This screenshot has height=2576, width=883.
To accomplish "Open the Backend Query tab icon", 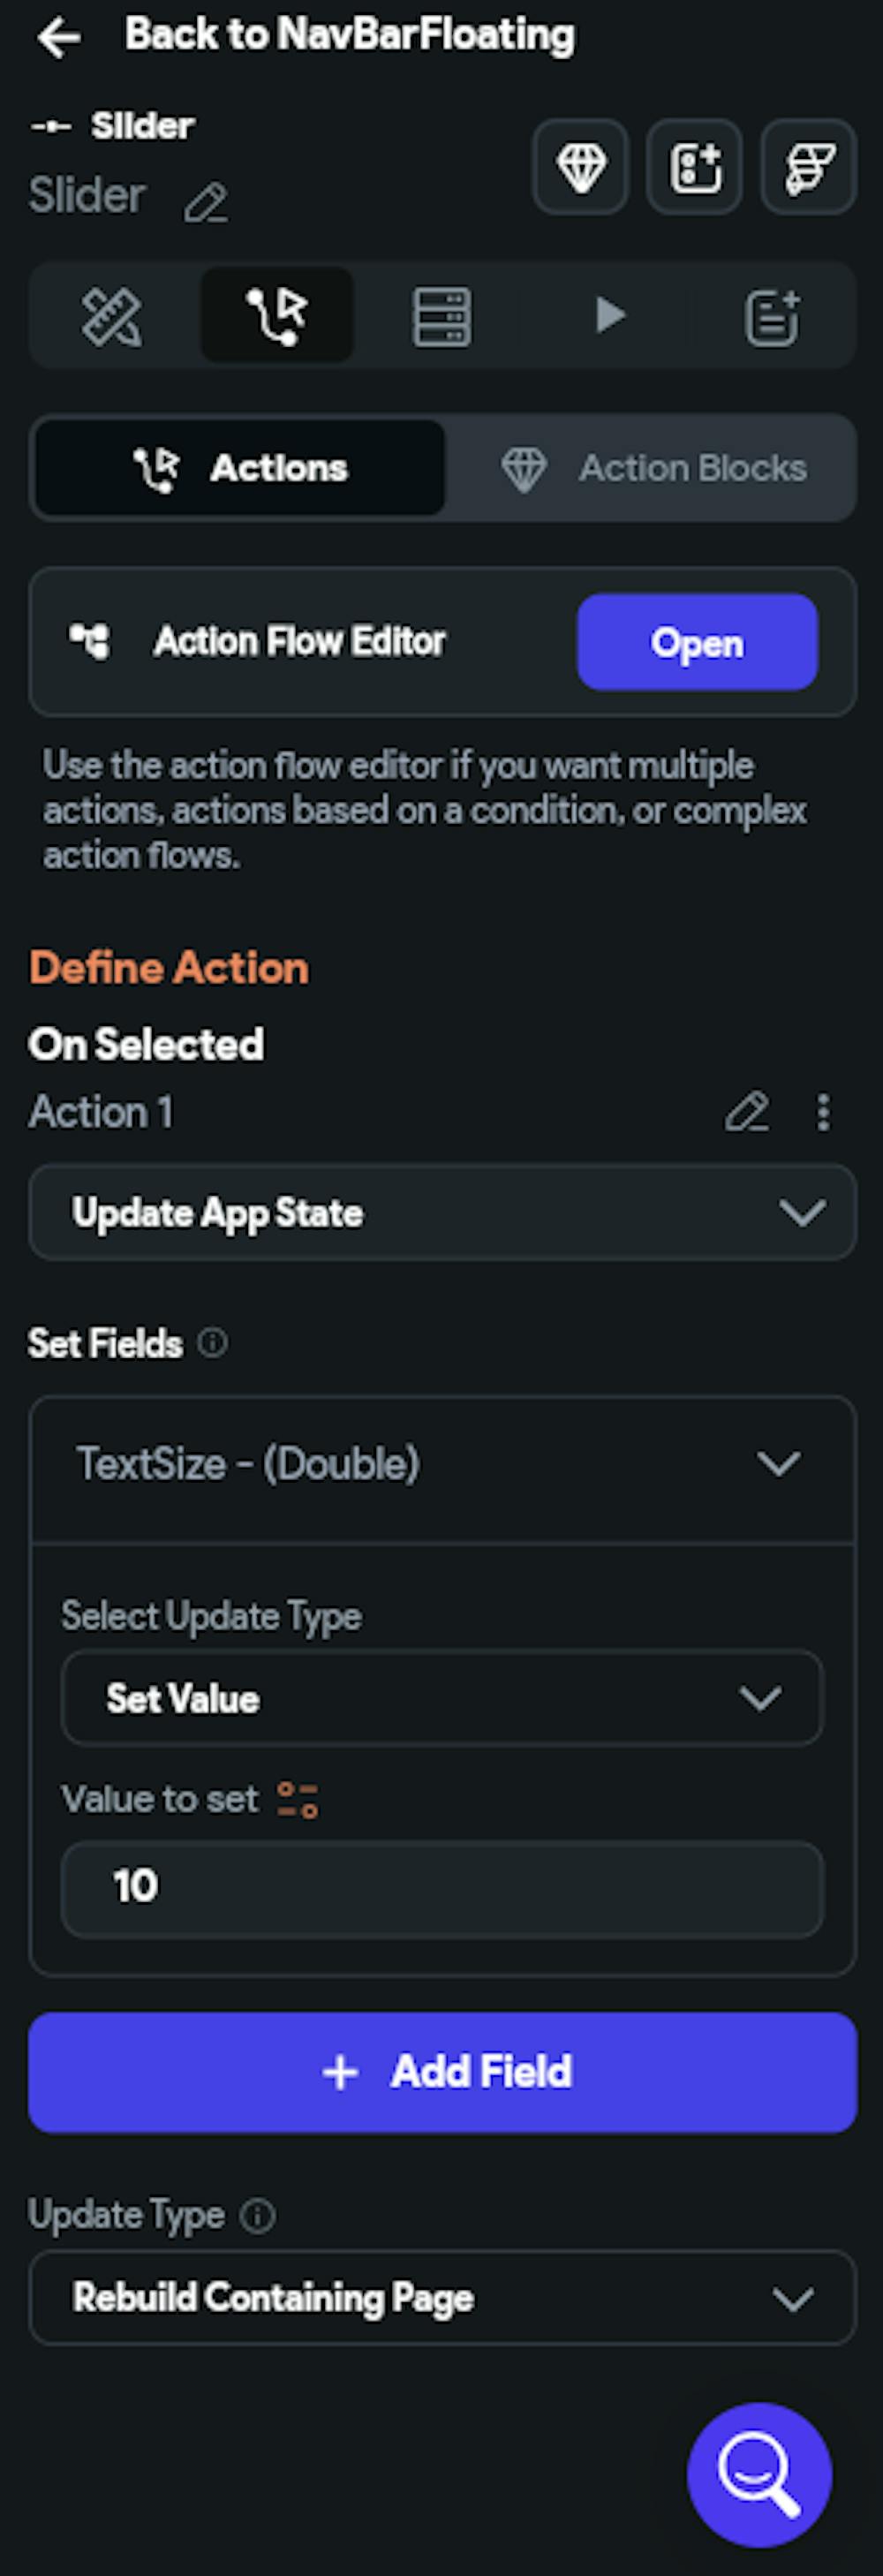I will coord(442,316).
